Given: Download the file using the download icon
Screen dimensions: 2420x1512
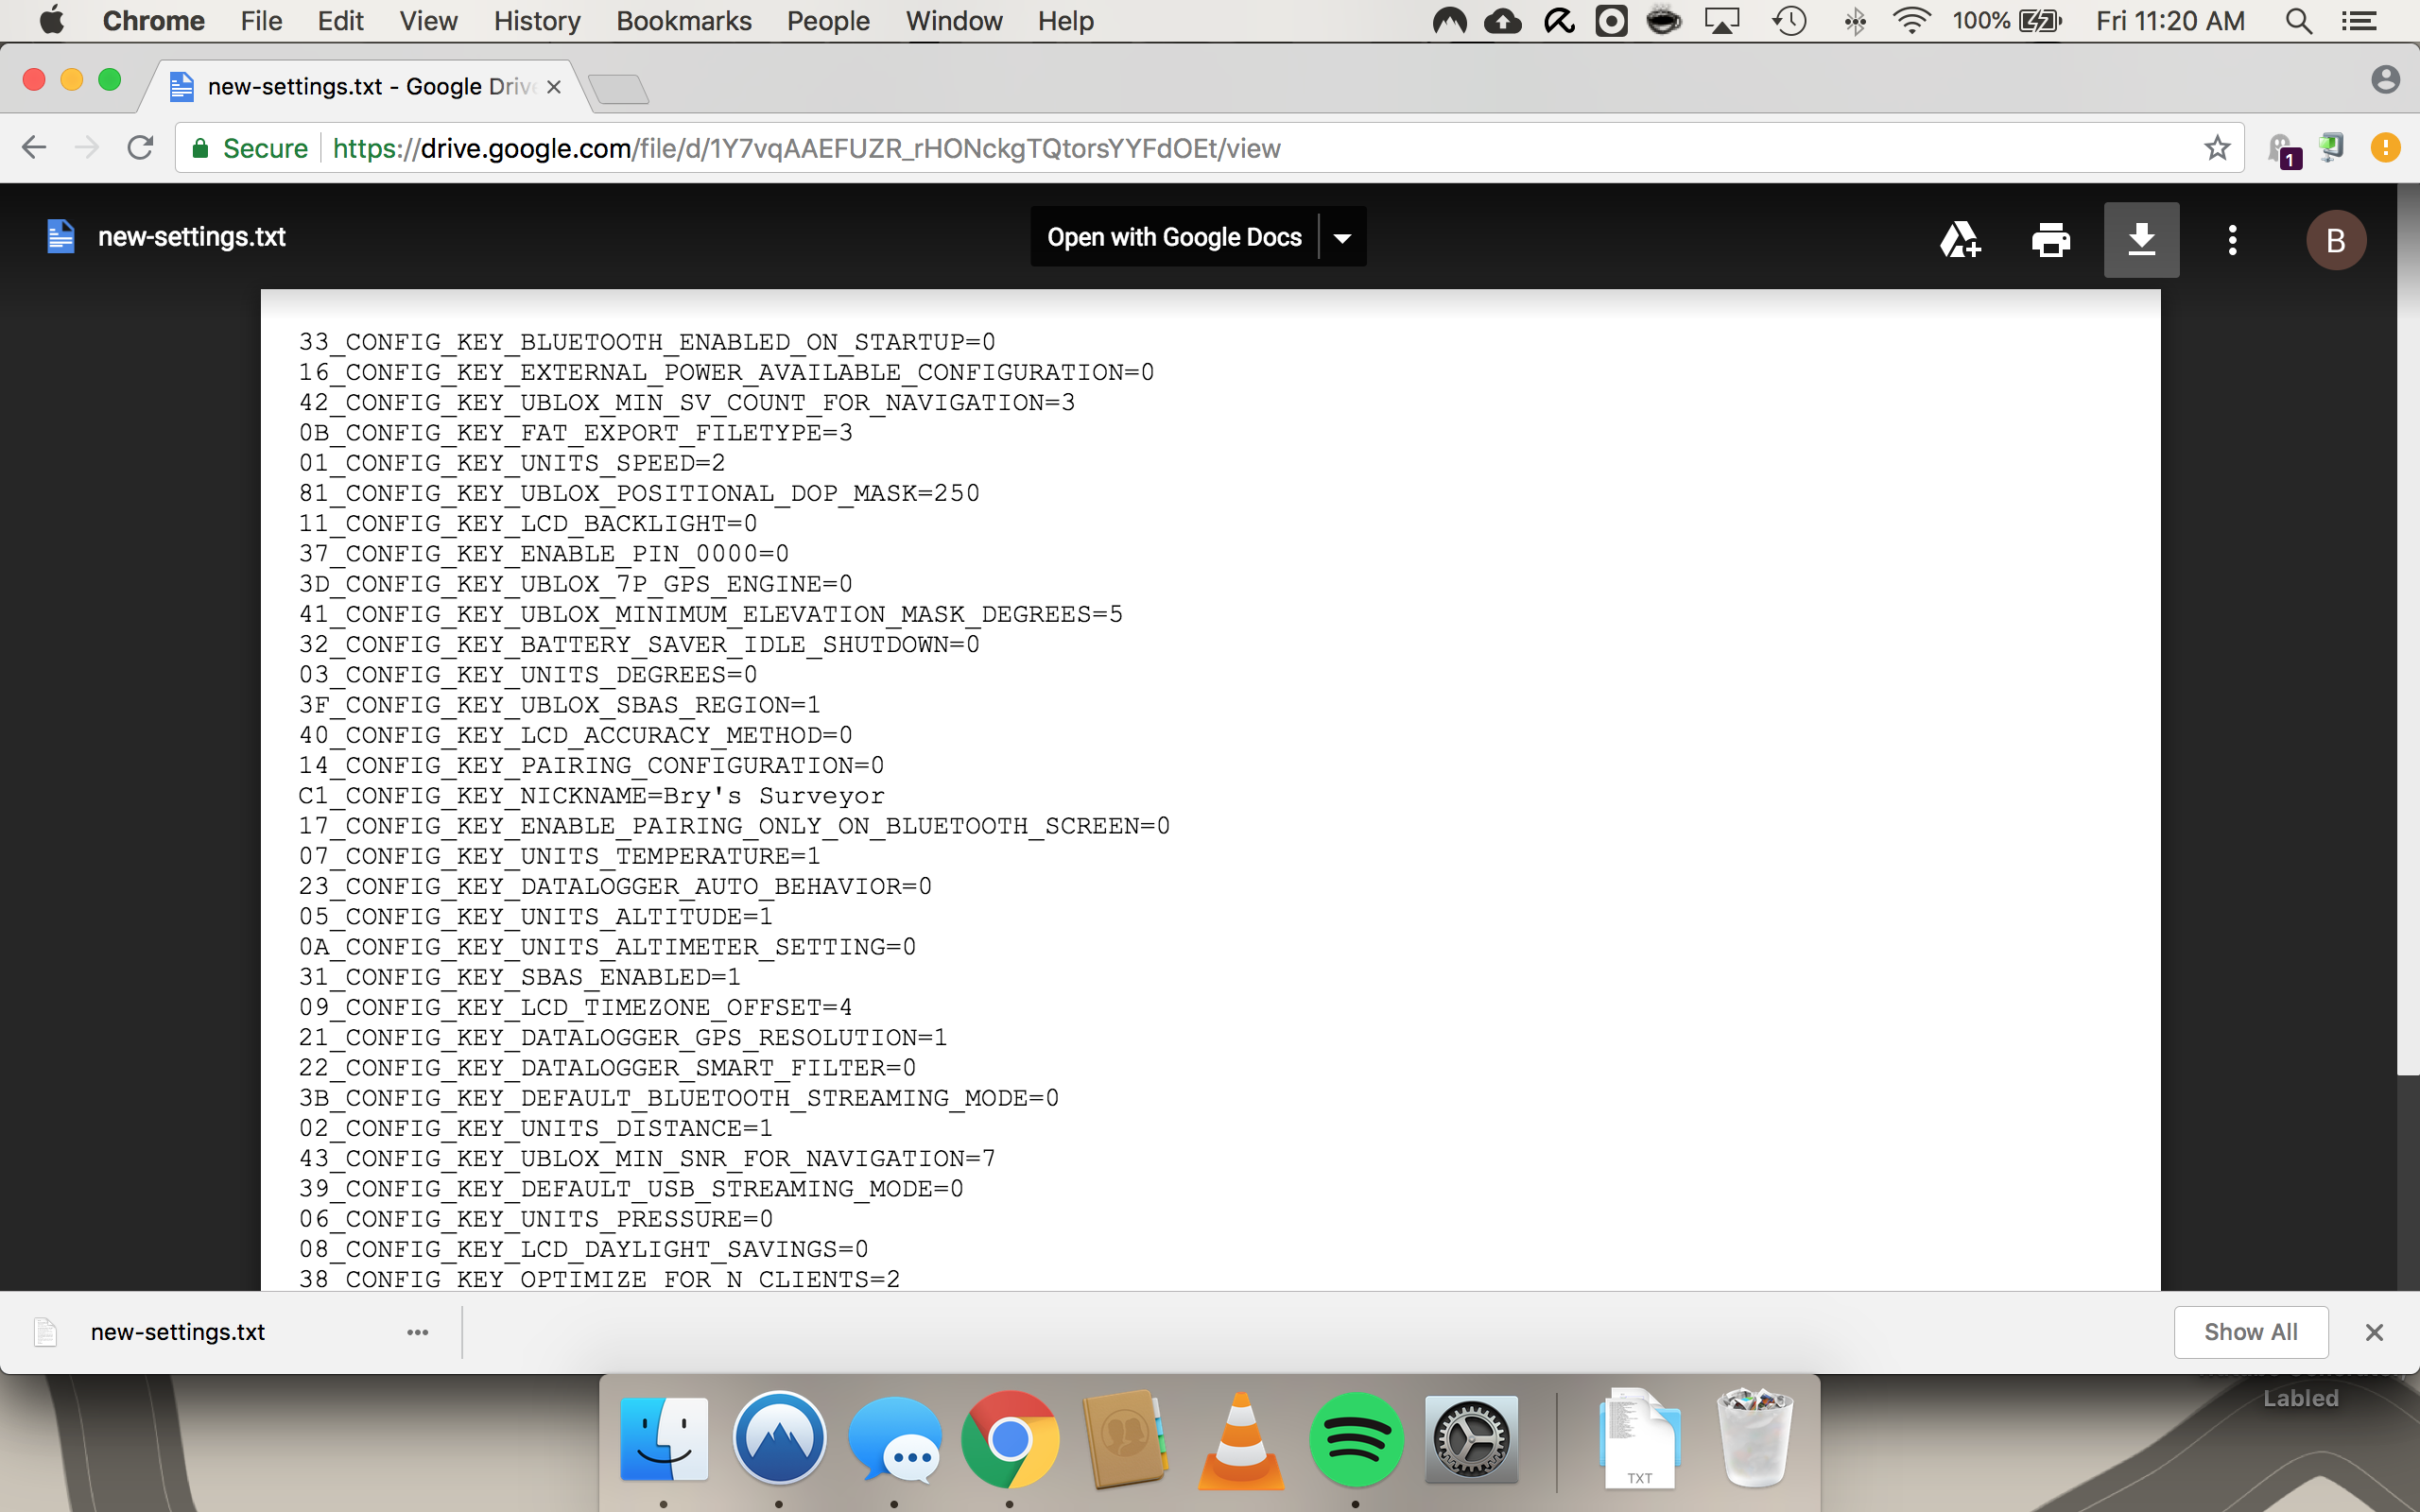Looking at the screenshot, I should (2141, 240).
